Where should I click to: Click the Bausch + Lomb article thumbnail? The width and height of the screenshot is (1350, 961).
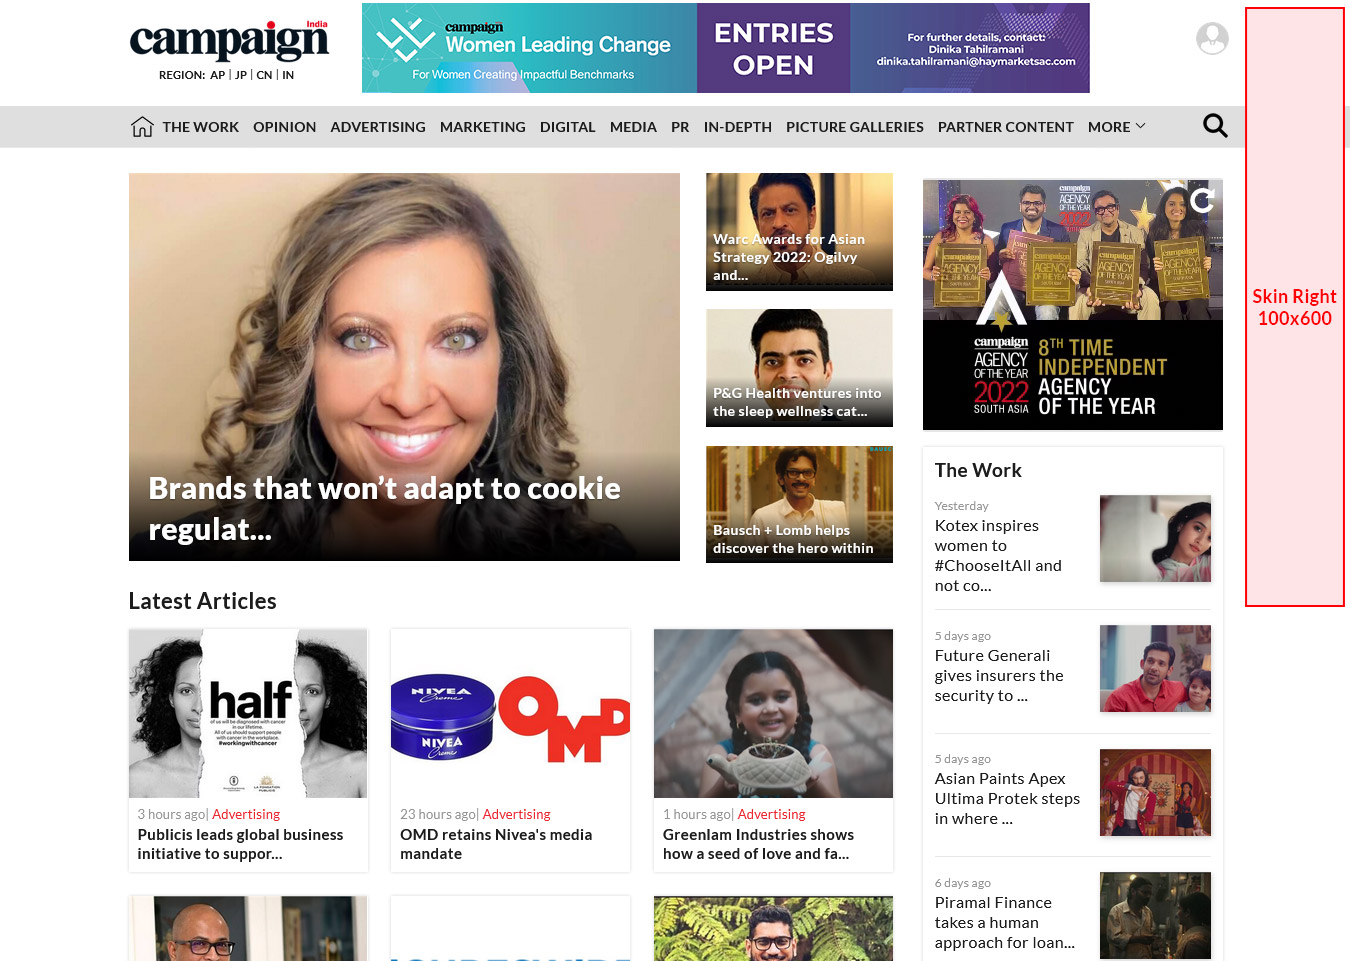click(799, 504)
